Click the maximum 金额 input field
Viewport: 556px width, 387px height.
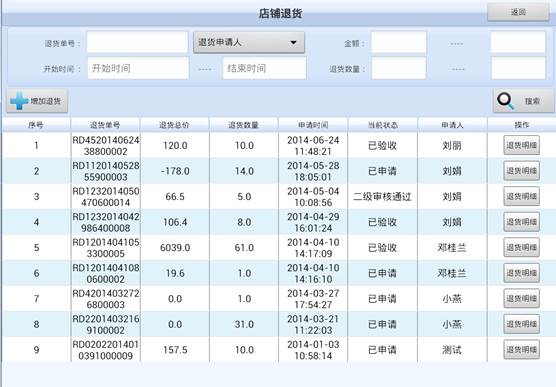518,43
